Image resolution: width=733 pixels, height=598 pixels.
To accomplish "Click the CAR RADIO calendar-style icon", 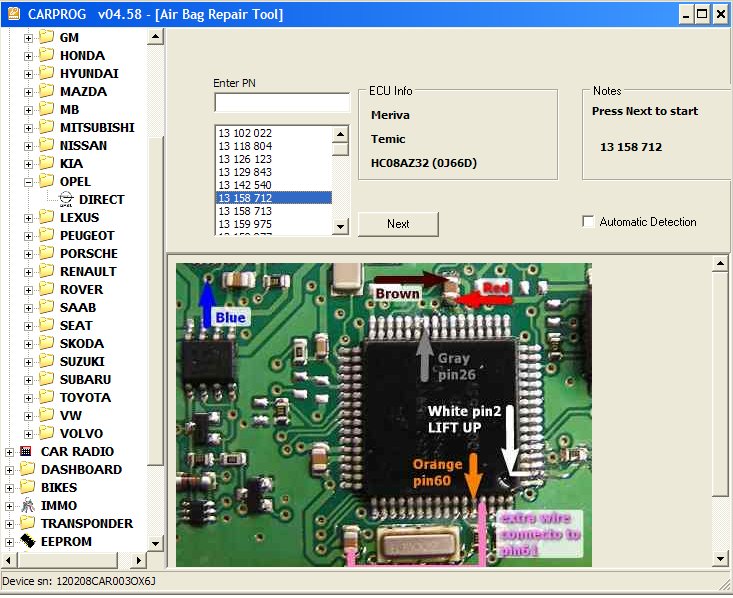I will pos(26,451).
